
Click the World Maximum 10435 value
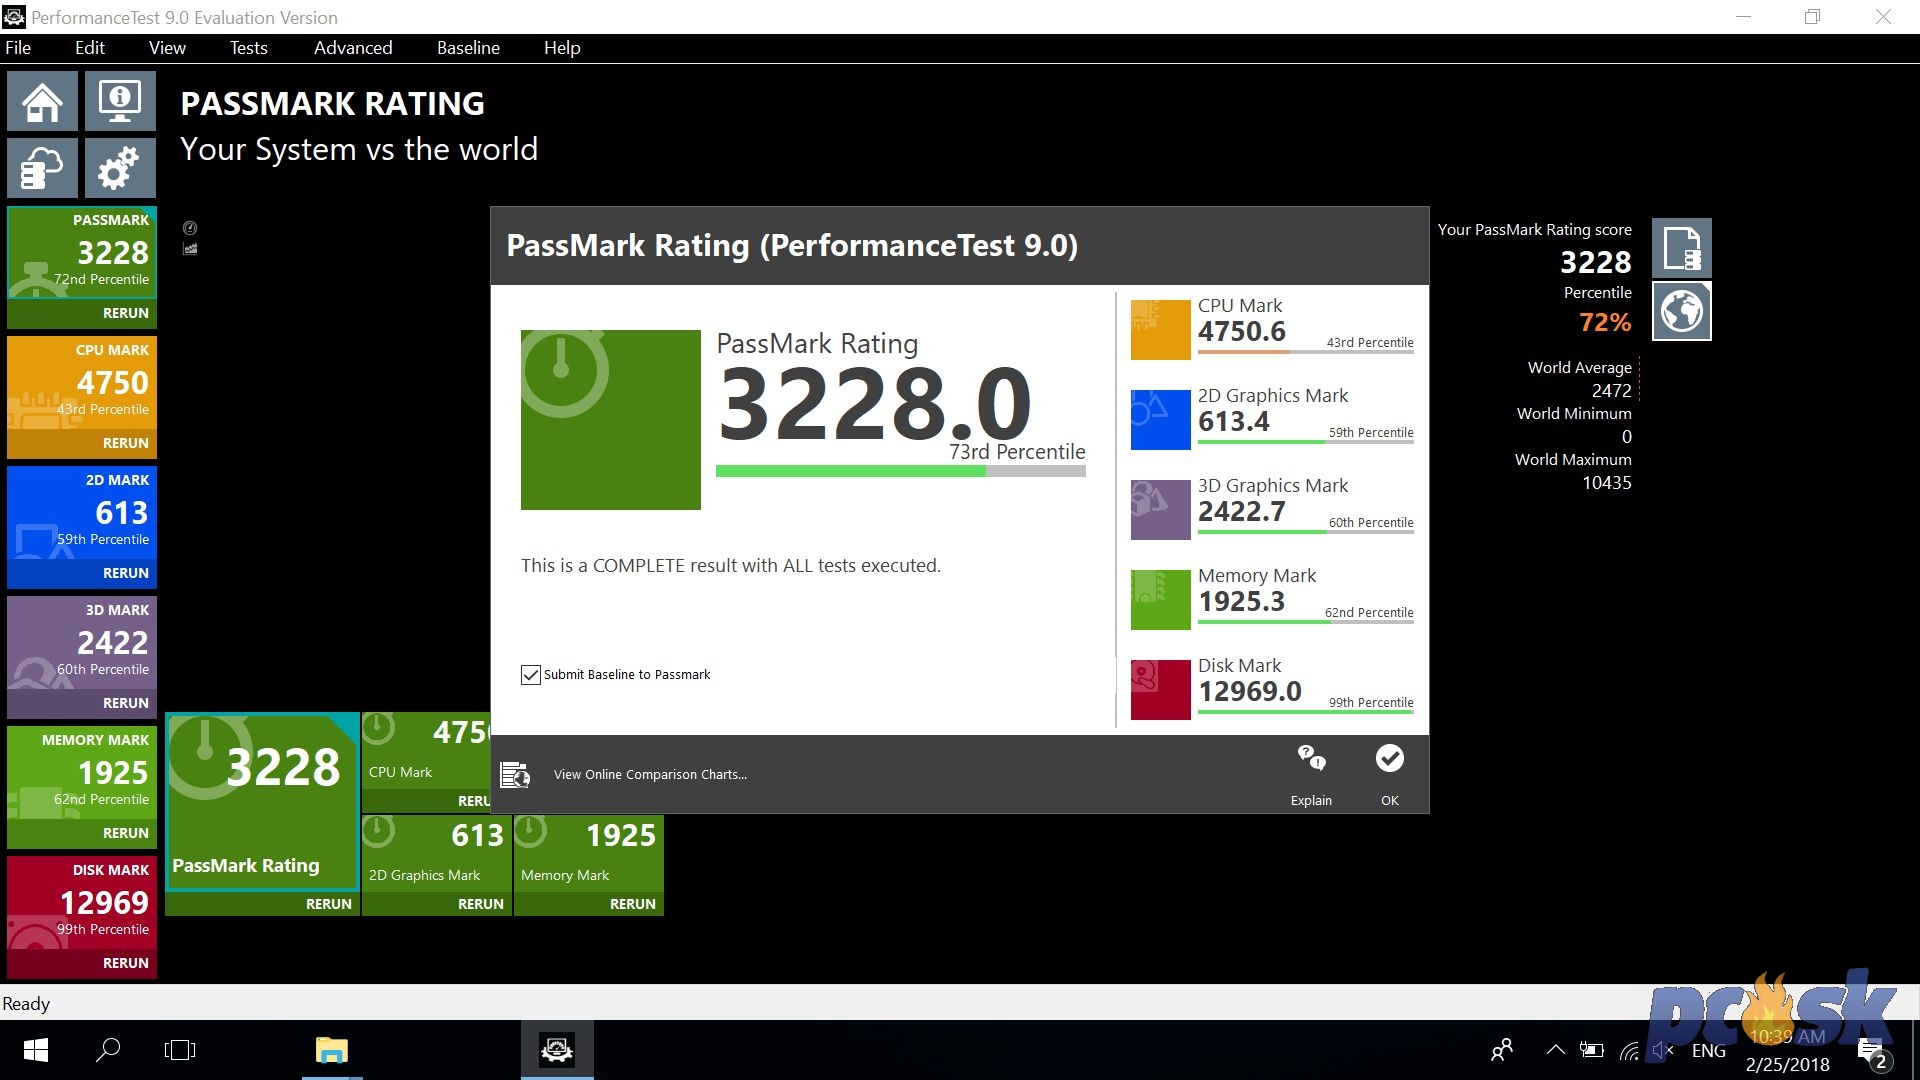1606,483
